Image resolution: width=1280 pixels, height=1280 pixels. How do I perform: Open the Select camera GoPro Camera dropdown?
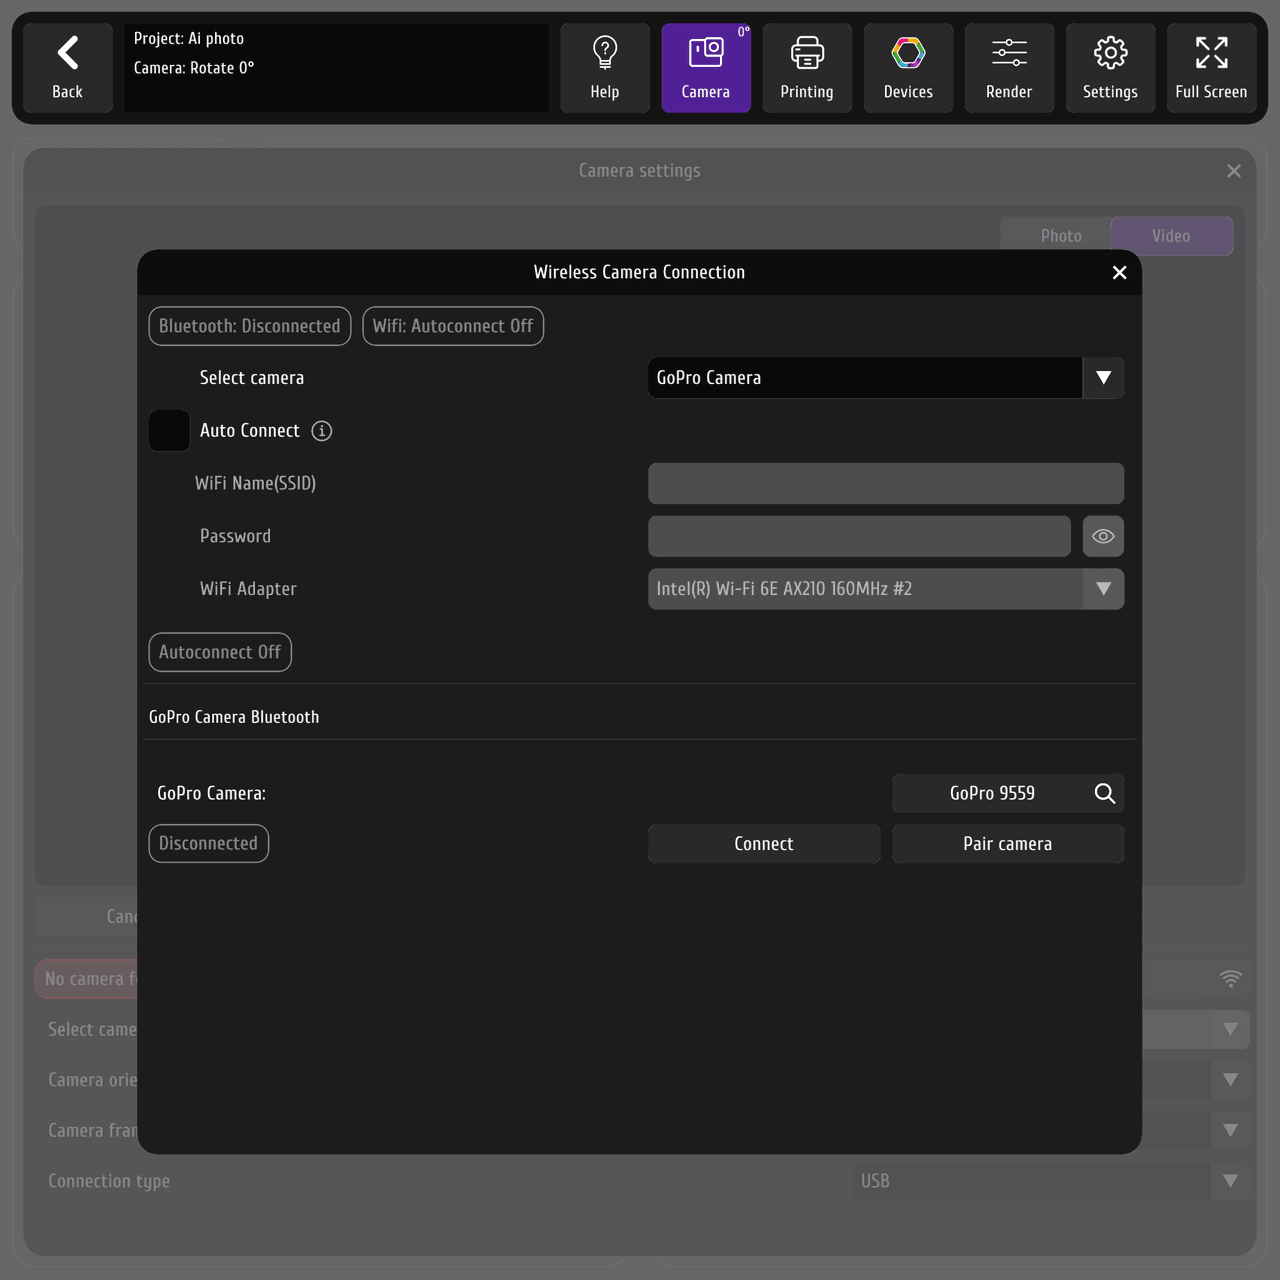pyautogui.click(x=886, y=378)
